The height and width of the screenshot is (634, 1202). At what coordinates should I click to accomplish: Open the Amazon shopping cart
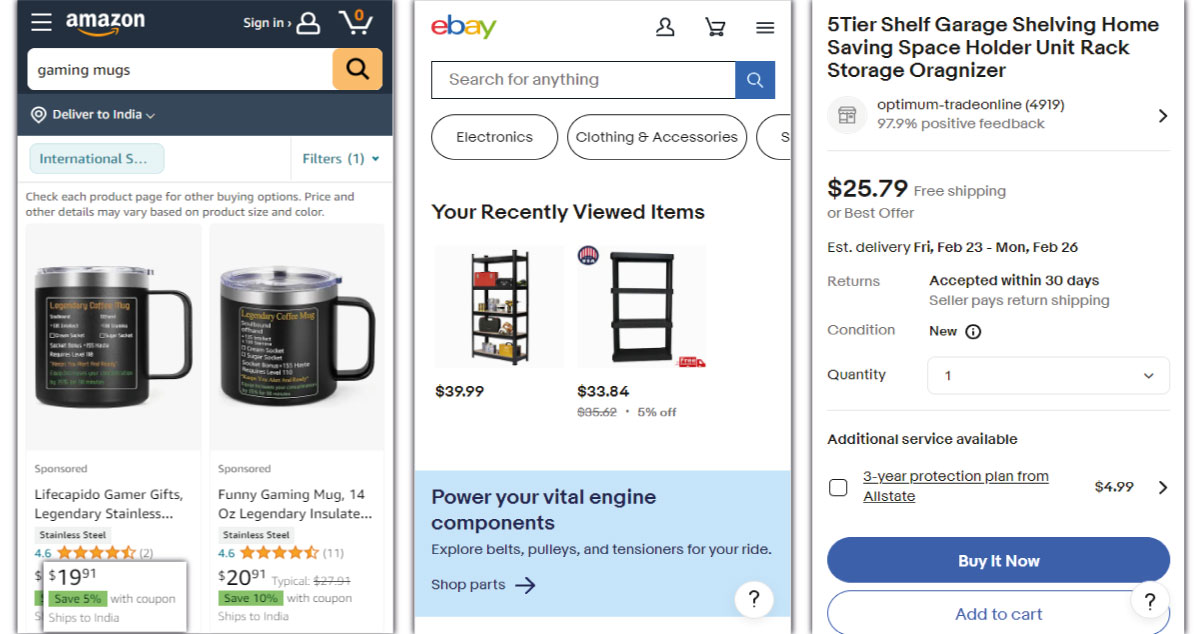click(355, 22)
